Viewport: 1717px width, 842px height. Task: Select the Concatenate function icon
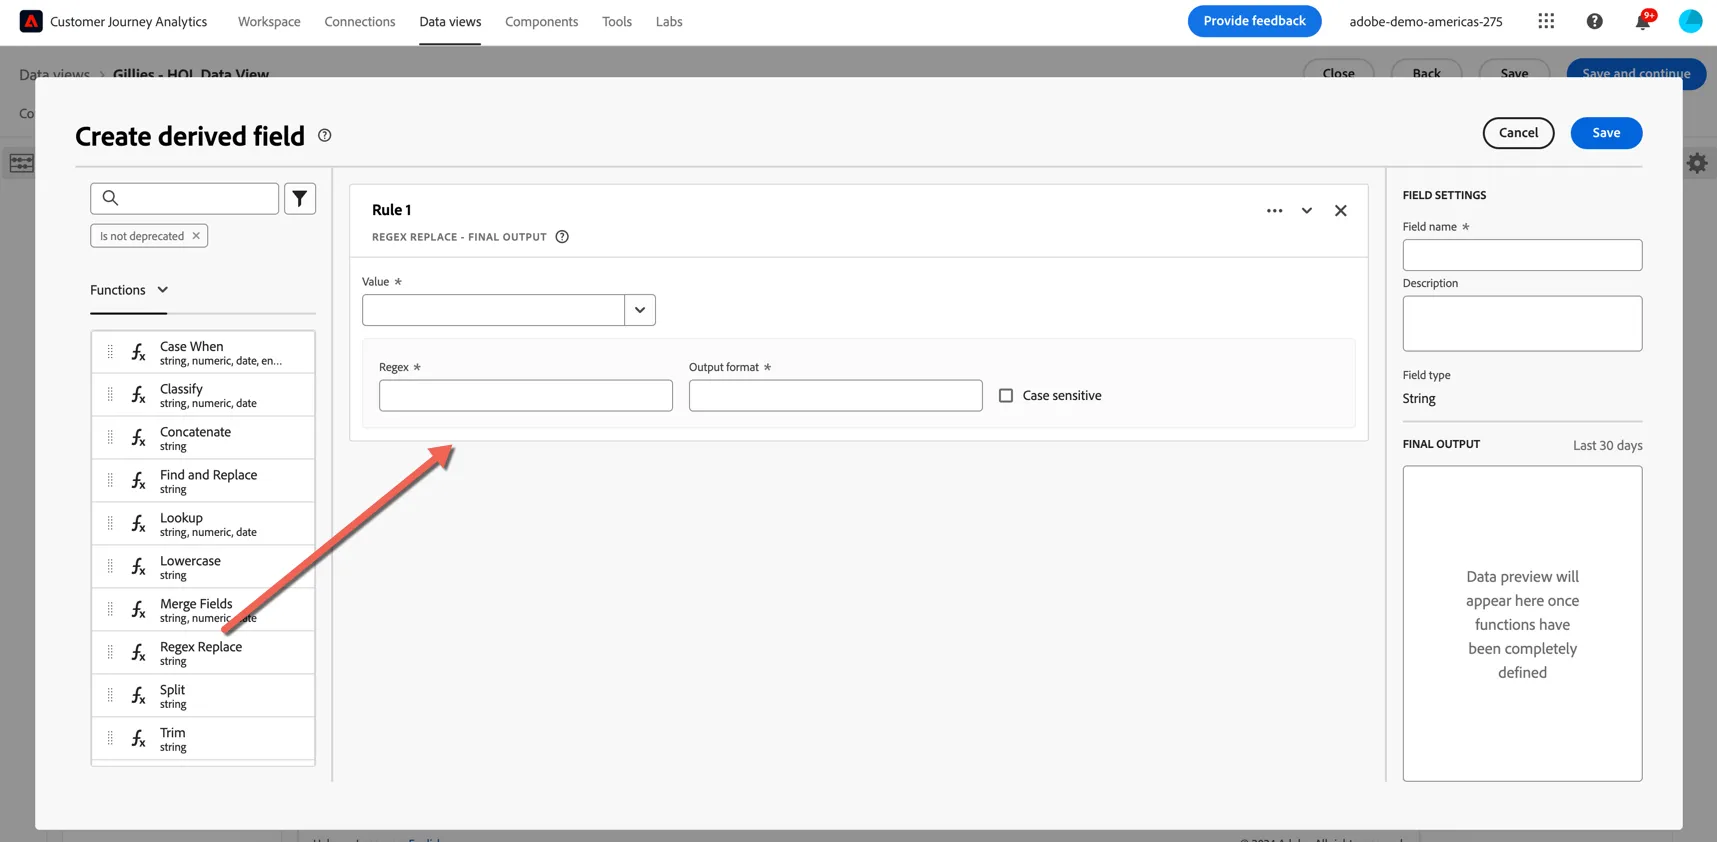(x=139, y=438)
